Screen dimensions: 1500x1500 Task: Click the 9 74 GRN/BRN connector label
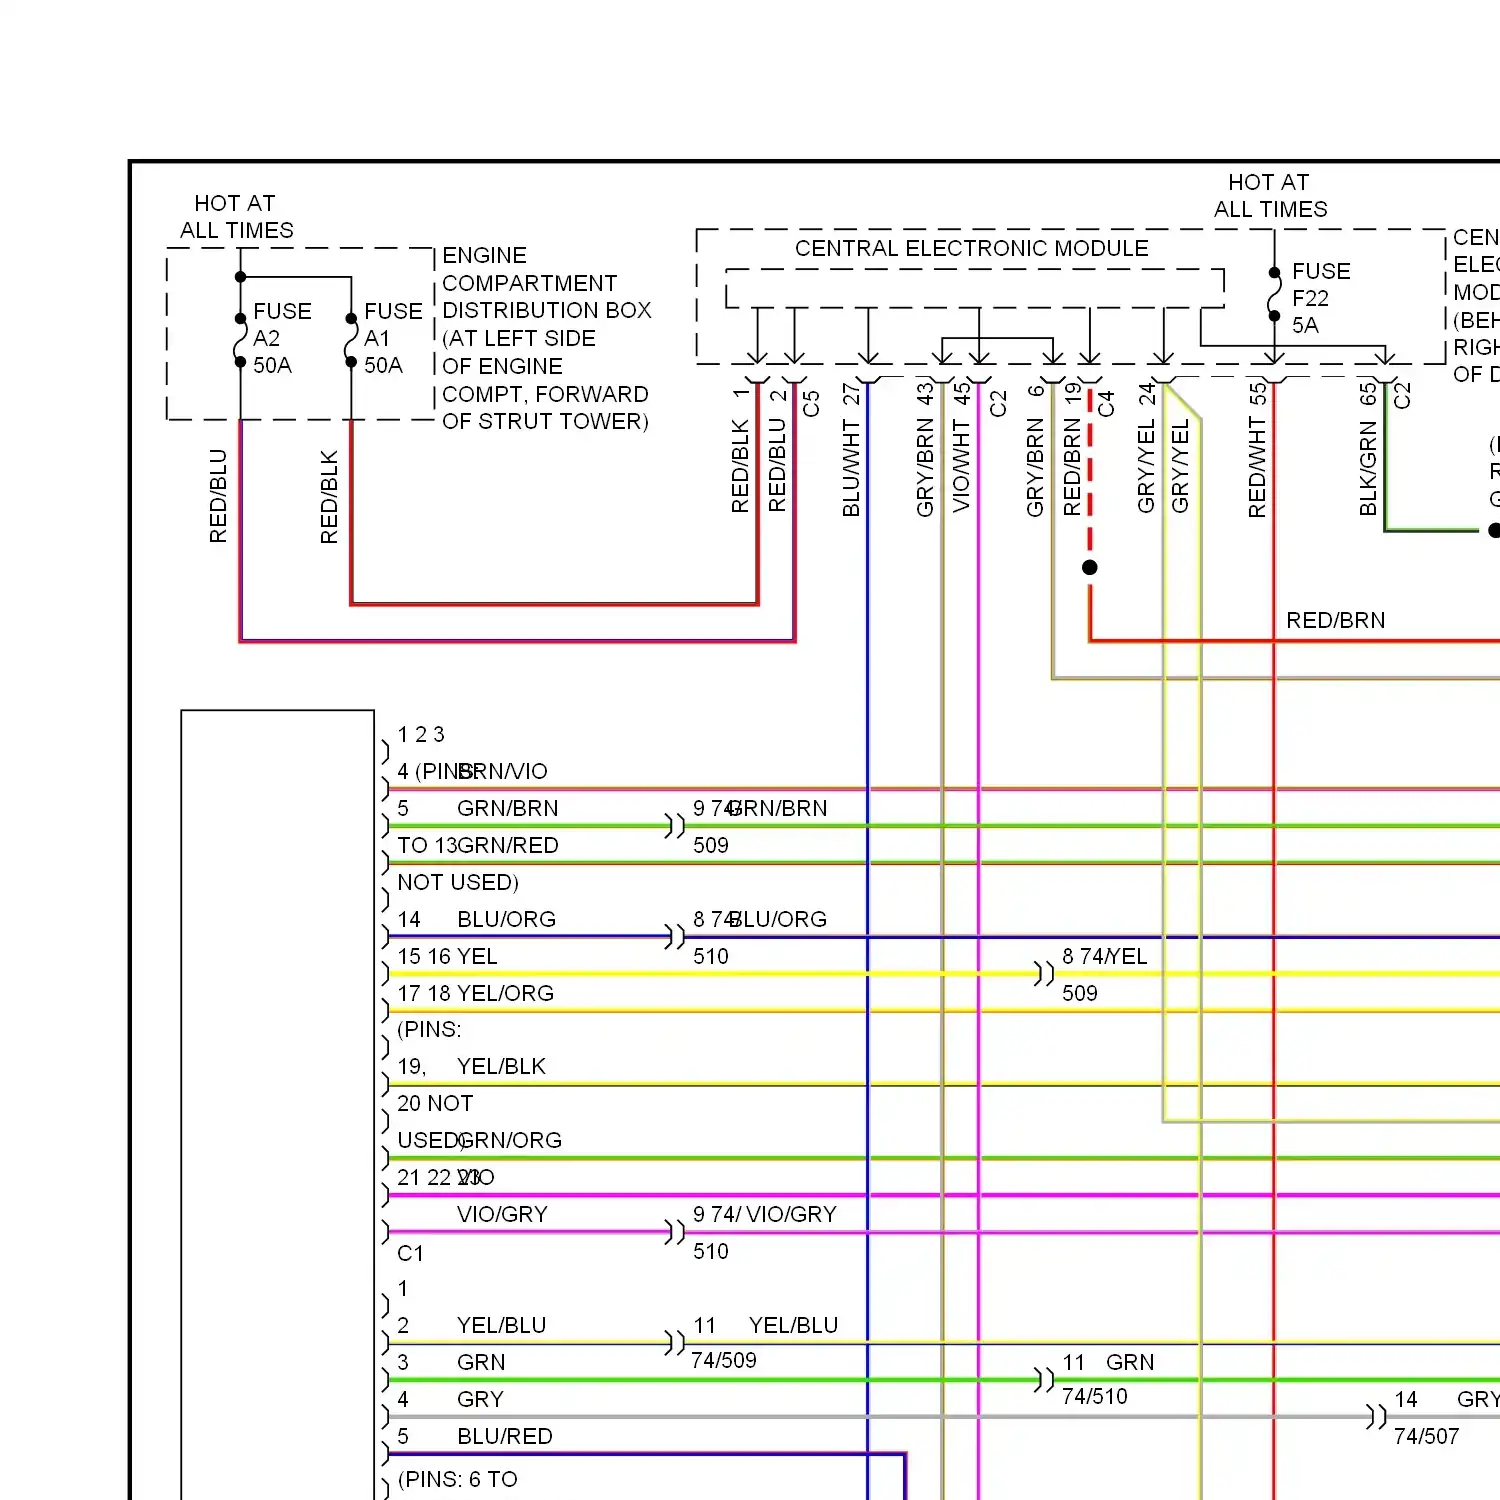pos(760,808)
